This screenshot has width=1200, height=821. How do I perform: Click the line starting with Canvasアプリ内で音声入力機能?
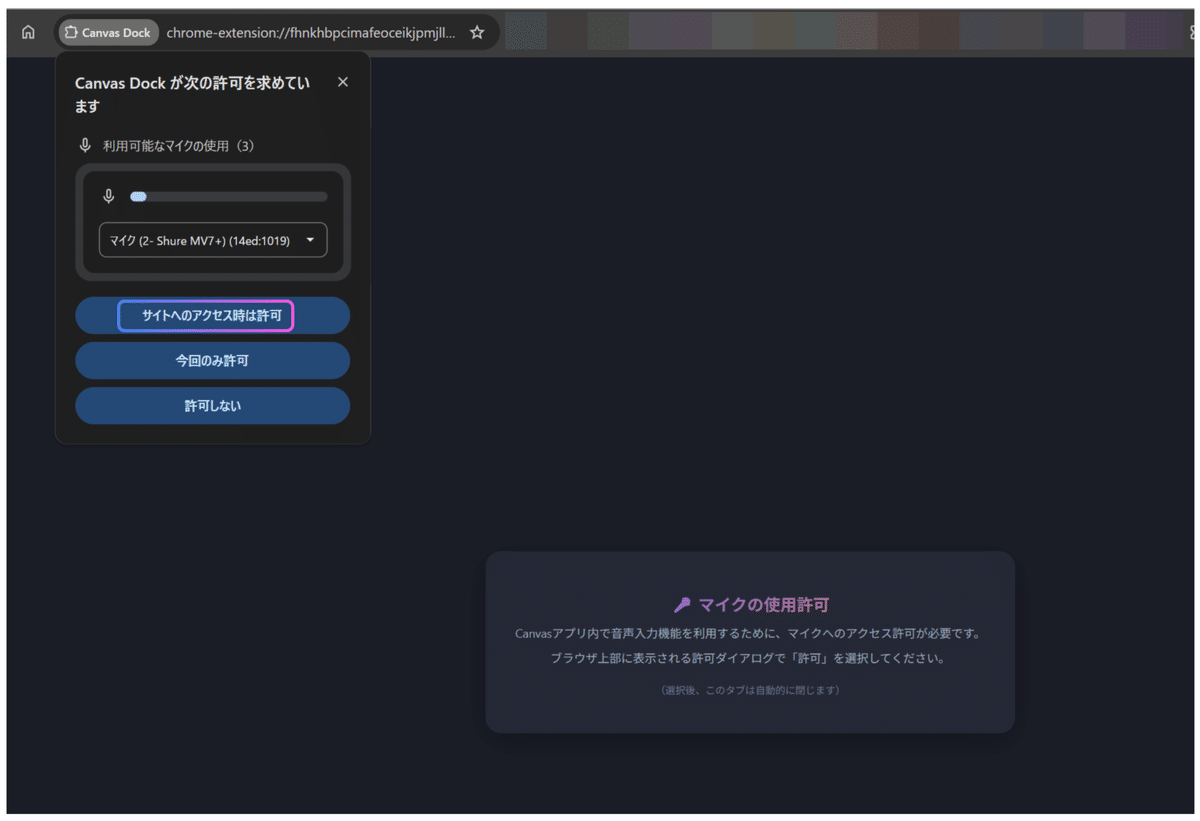pyautogui.click(x=749, y=633)
